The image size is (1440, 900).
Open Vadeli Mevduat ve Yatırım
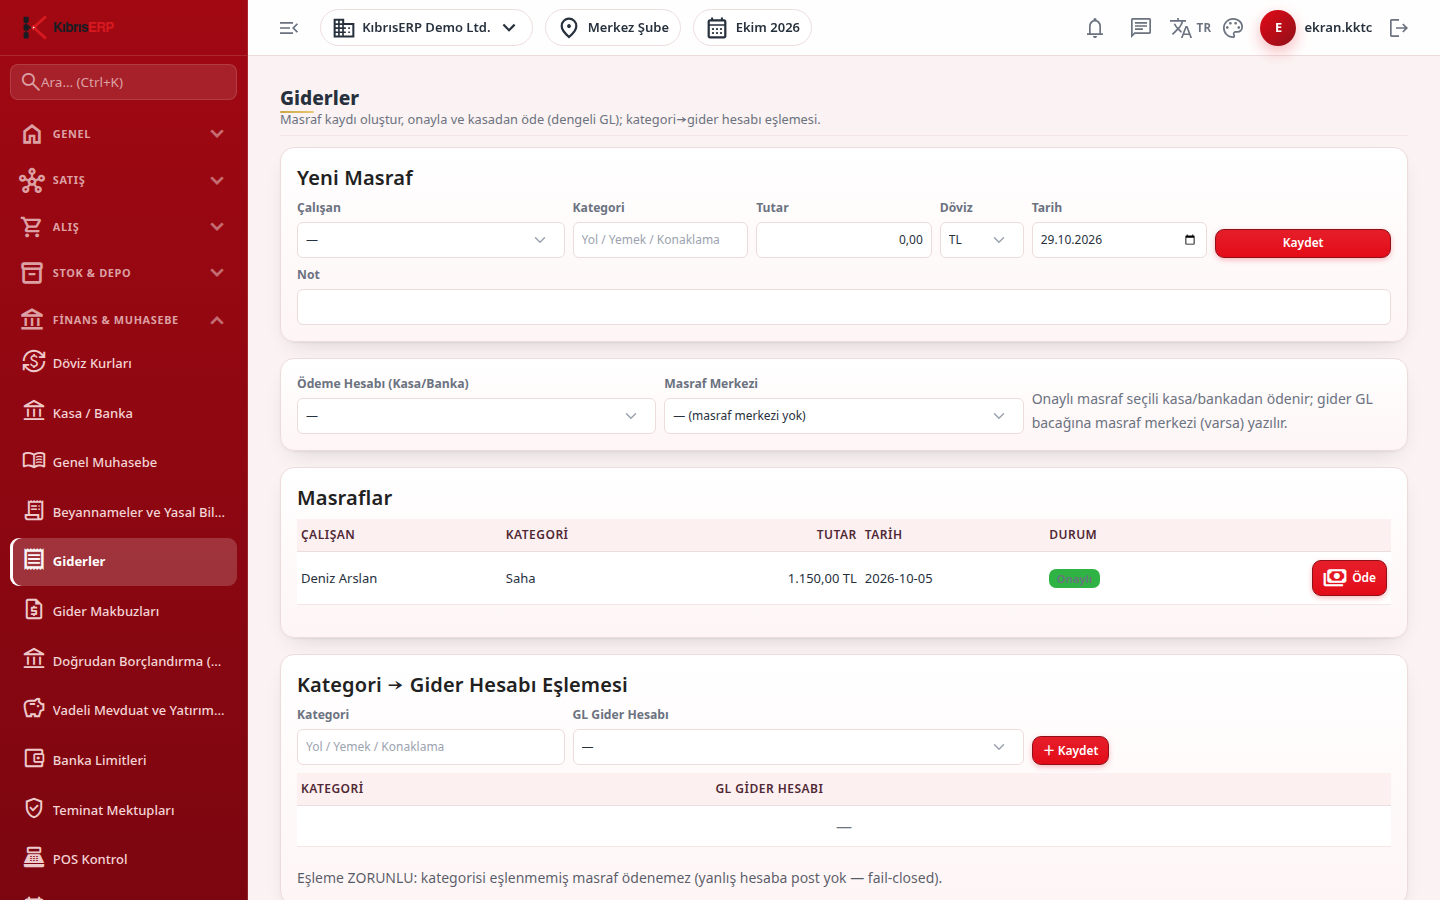tap(124, 710)
